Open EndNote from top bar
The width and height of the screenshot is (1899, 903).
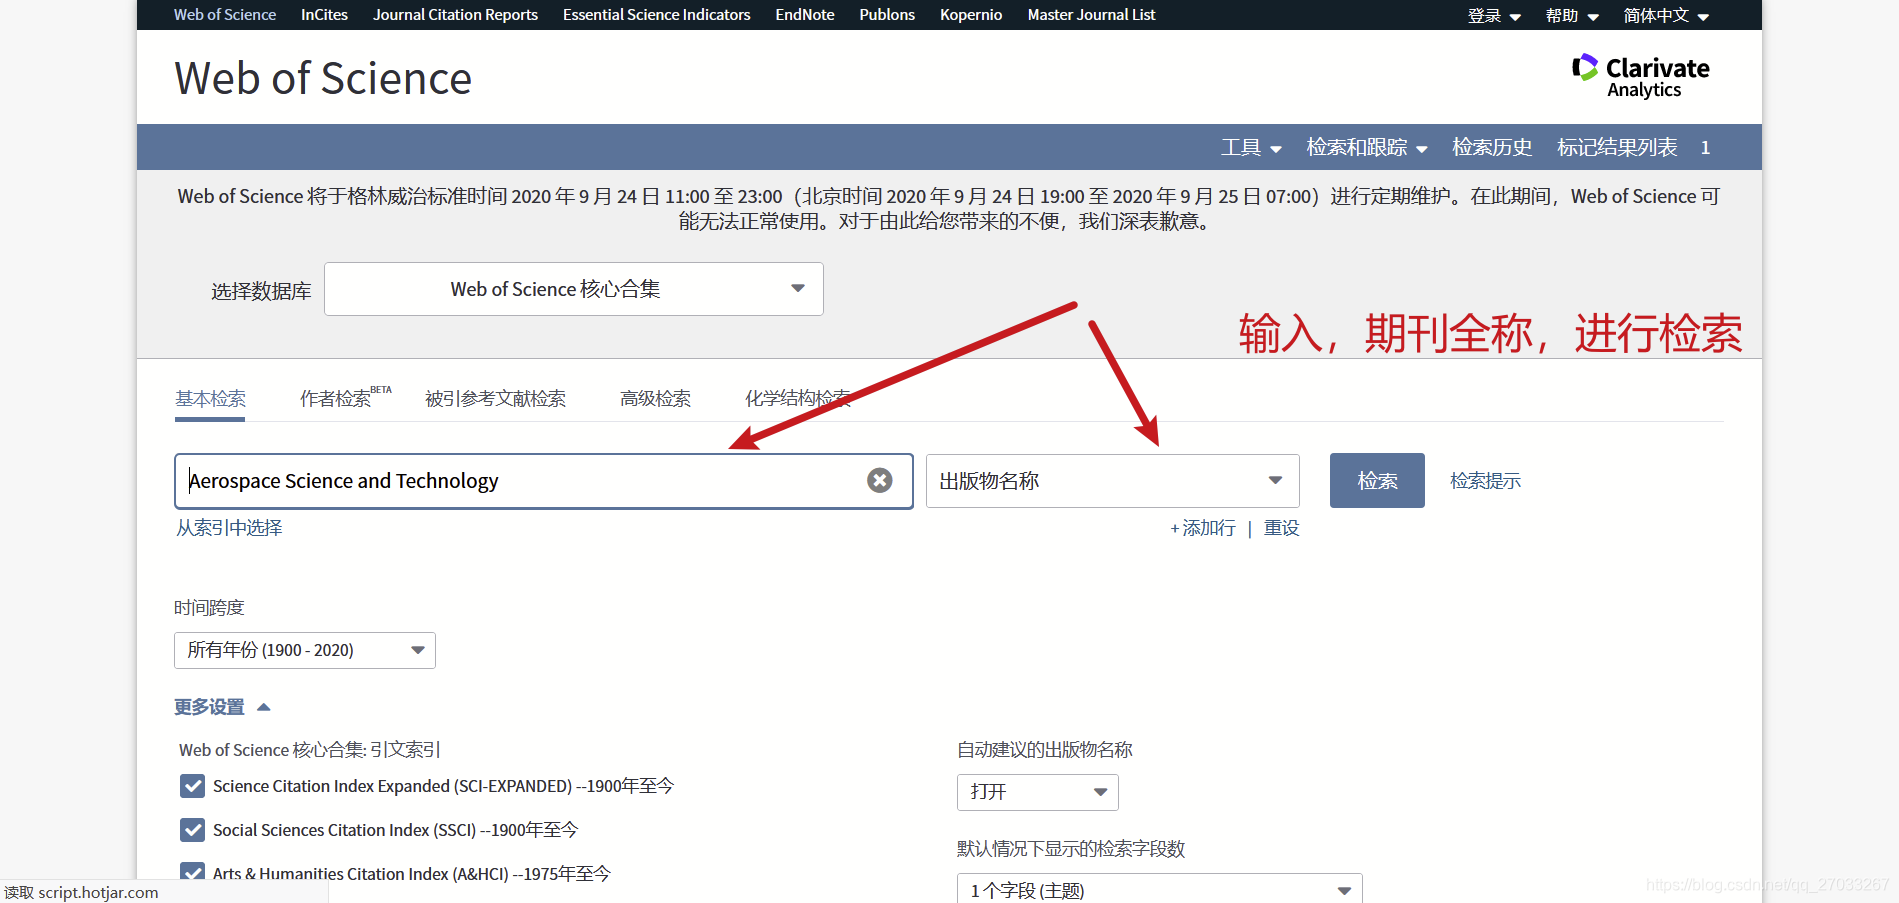[x=805, y=15]
